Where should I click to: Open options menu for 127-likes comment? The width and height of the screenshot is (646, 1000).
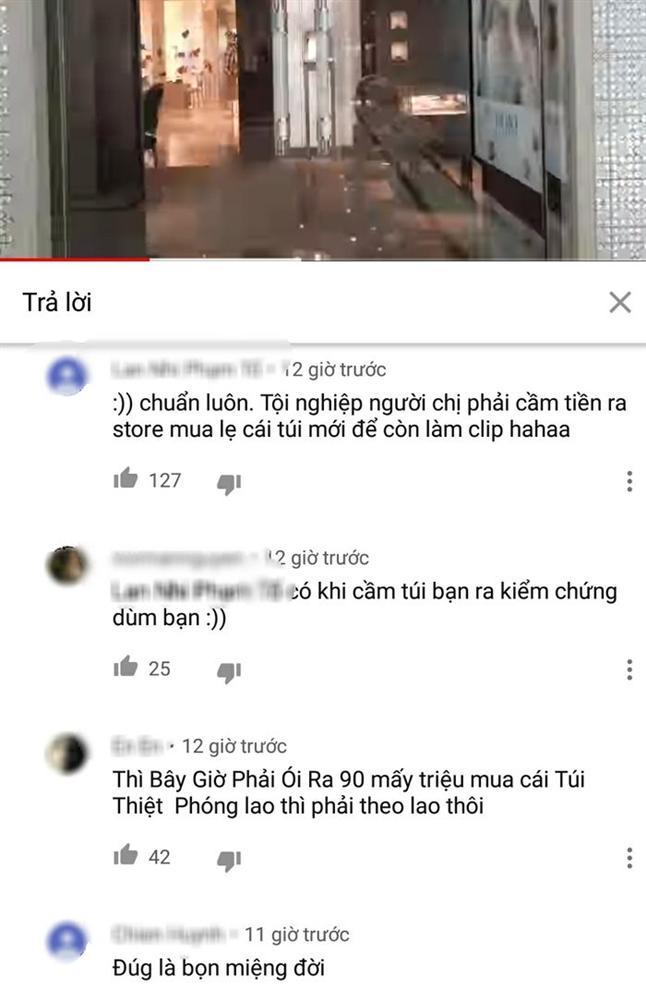629,481
